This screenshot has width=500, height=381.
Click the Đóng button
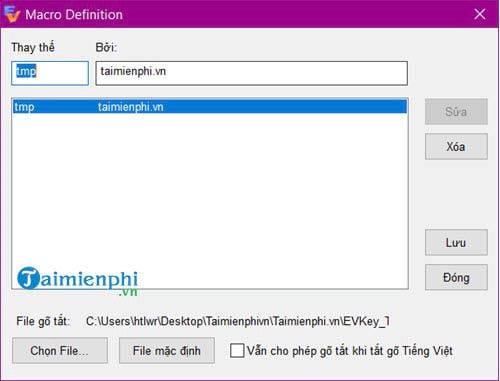[456, 277]
